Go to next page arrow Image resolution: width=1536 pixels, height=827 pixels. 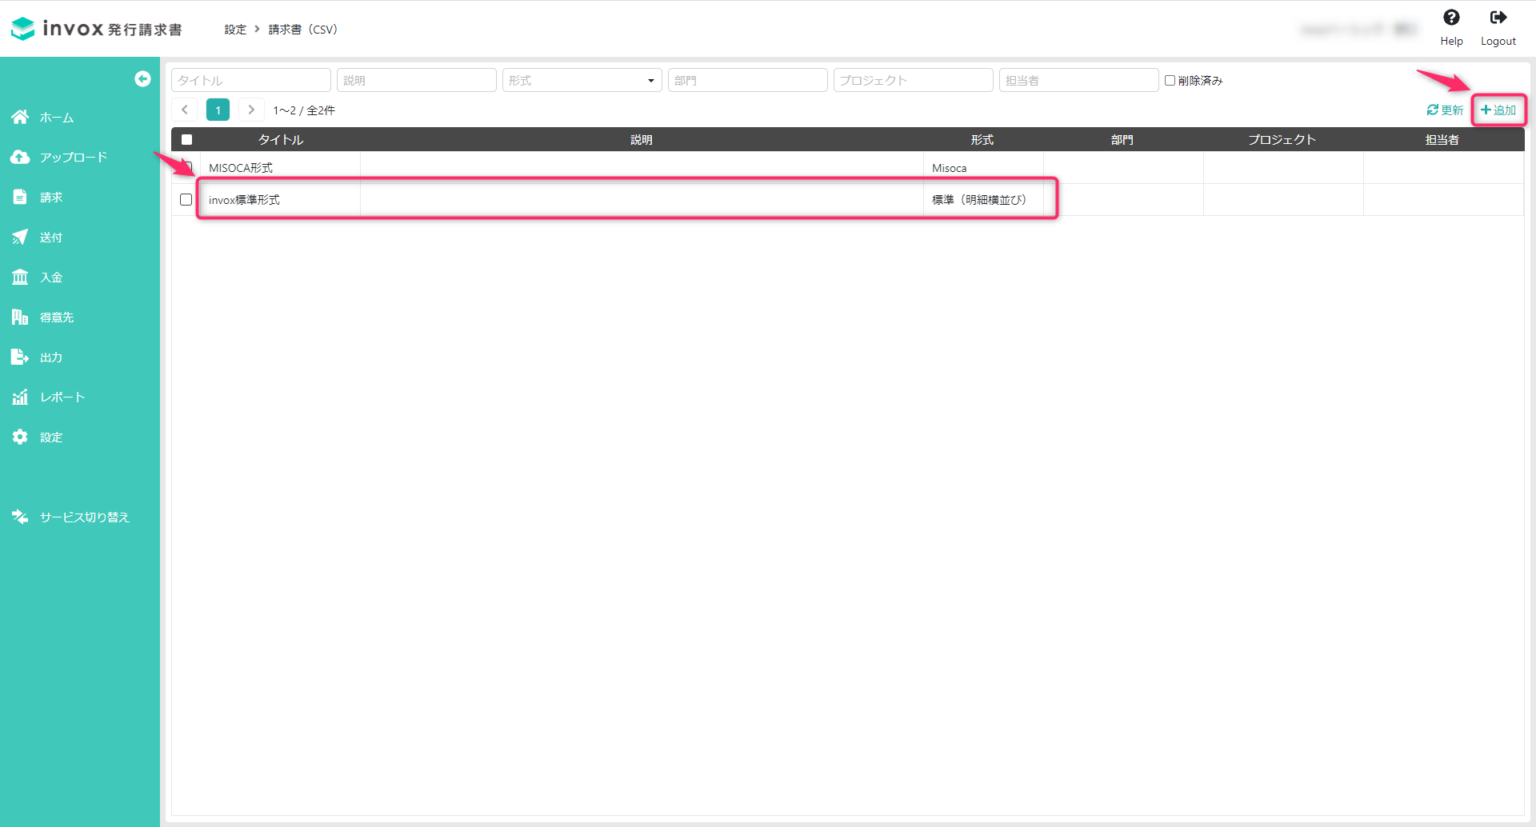pyautogui.click(x=251, y=110)
